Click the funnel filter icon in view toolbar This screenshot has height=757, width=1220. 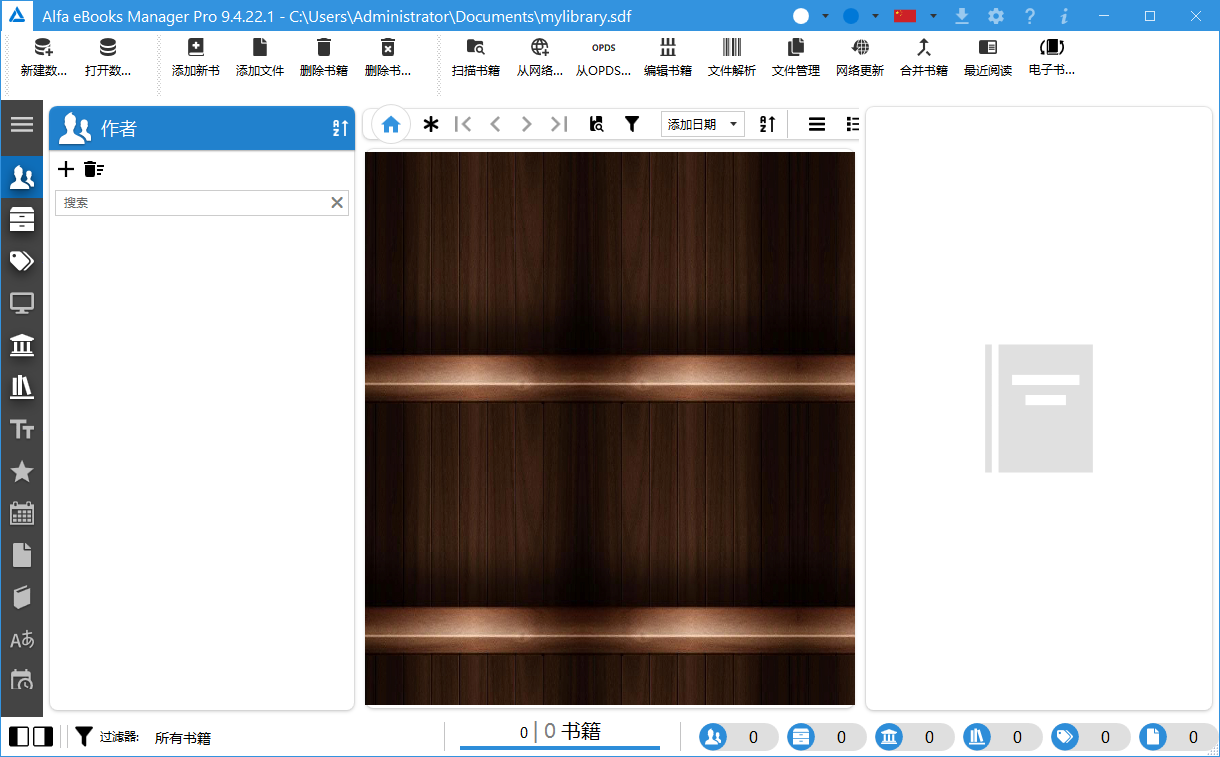632,124
